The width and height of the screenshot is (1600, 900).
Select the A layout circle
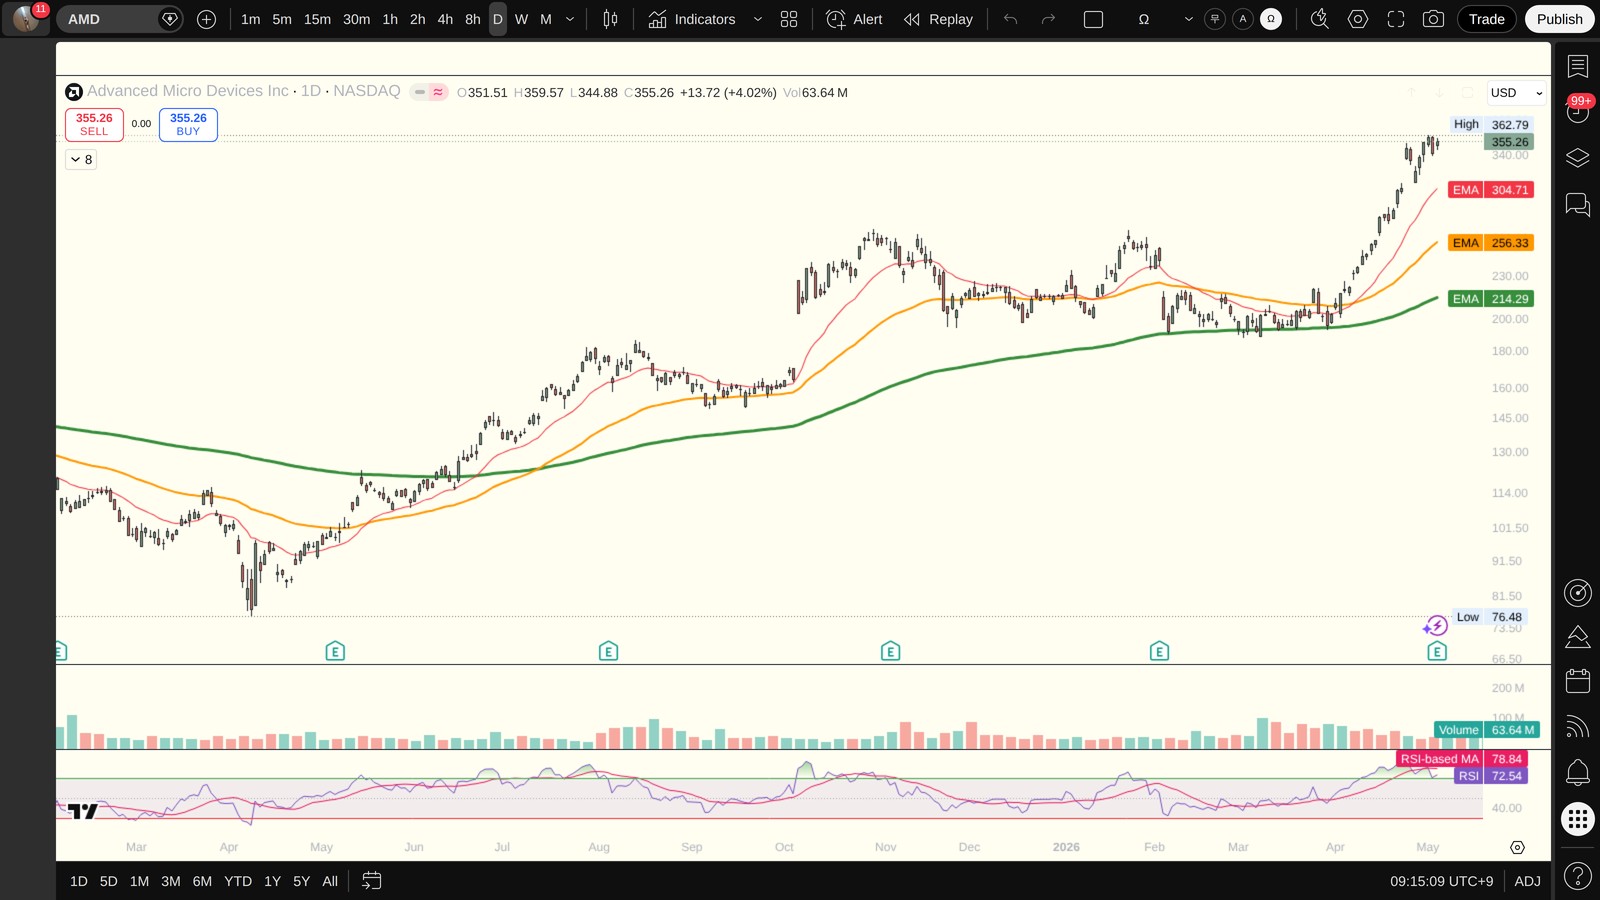click(1243, 19)
